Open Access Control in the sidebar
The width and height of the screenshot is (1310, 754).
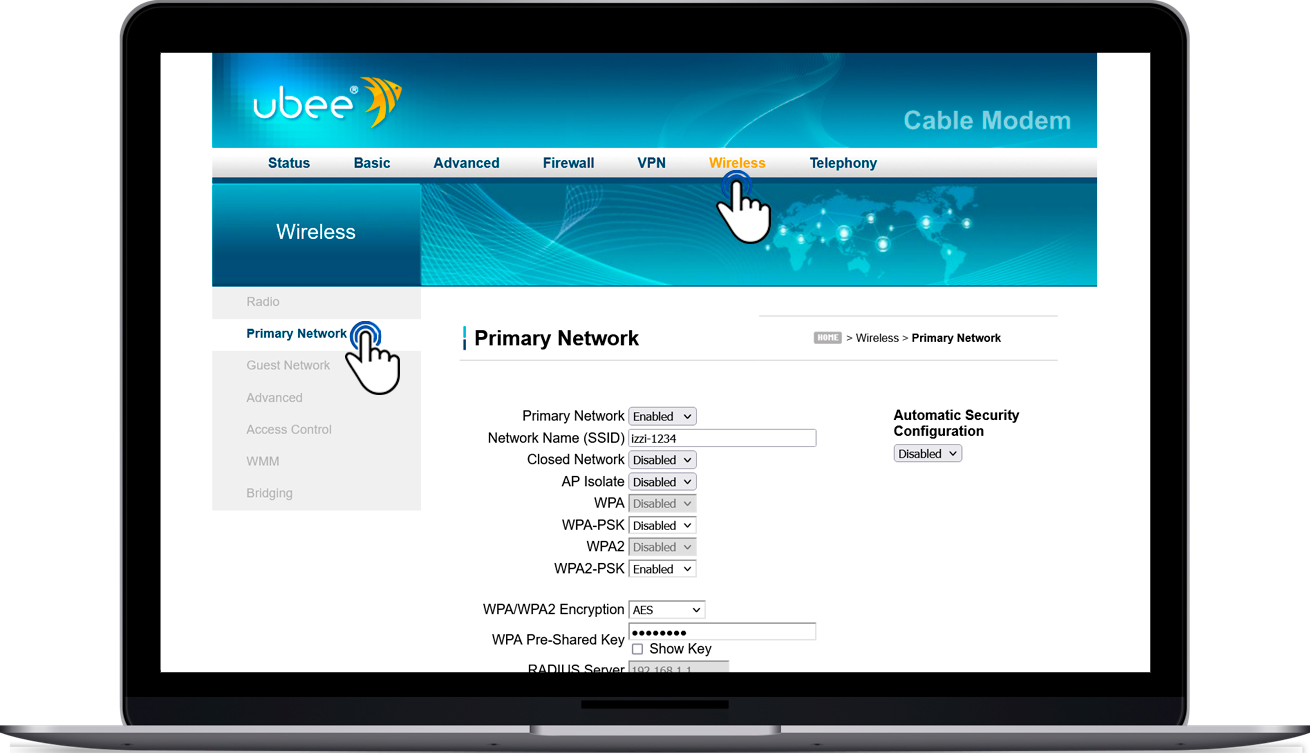(x=289, y=430)
